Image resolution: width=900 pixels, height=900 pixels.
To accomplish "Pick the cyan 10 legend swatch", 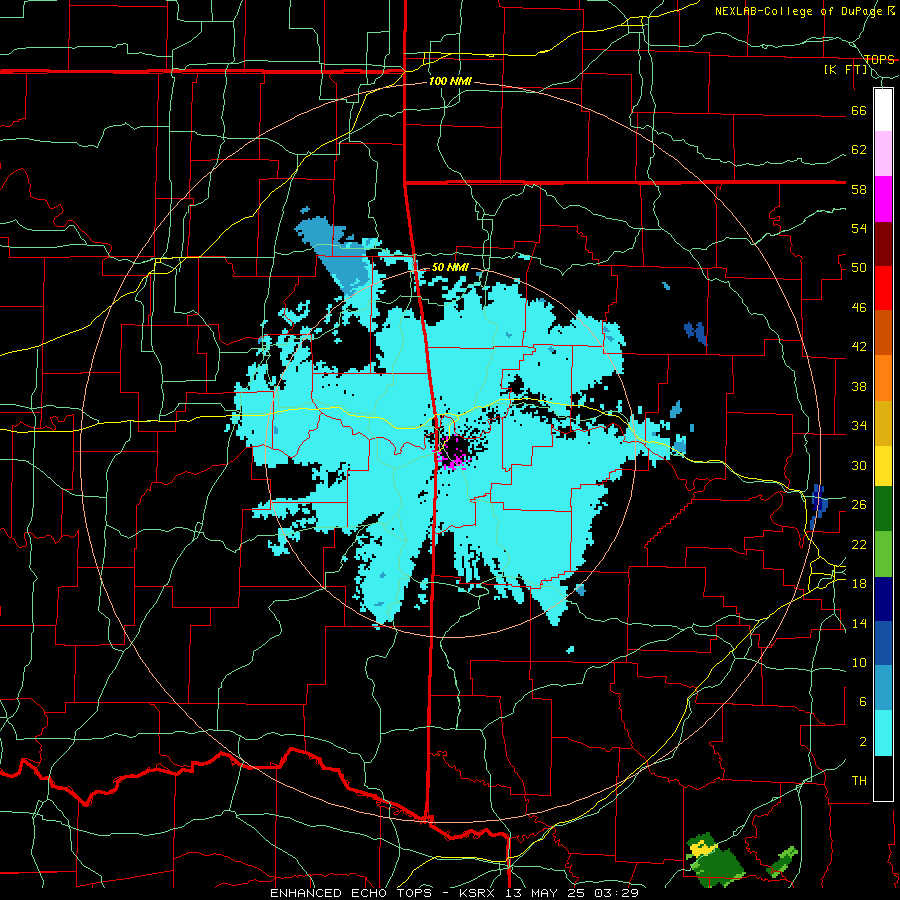I will tap(883, 733).
